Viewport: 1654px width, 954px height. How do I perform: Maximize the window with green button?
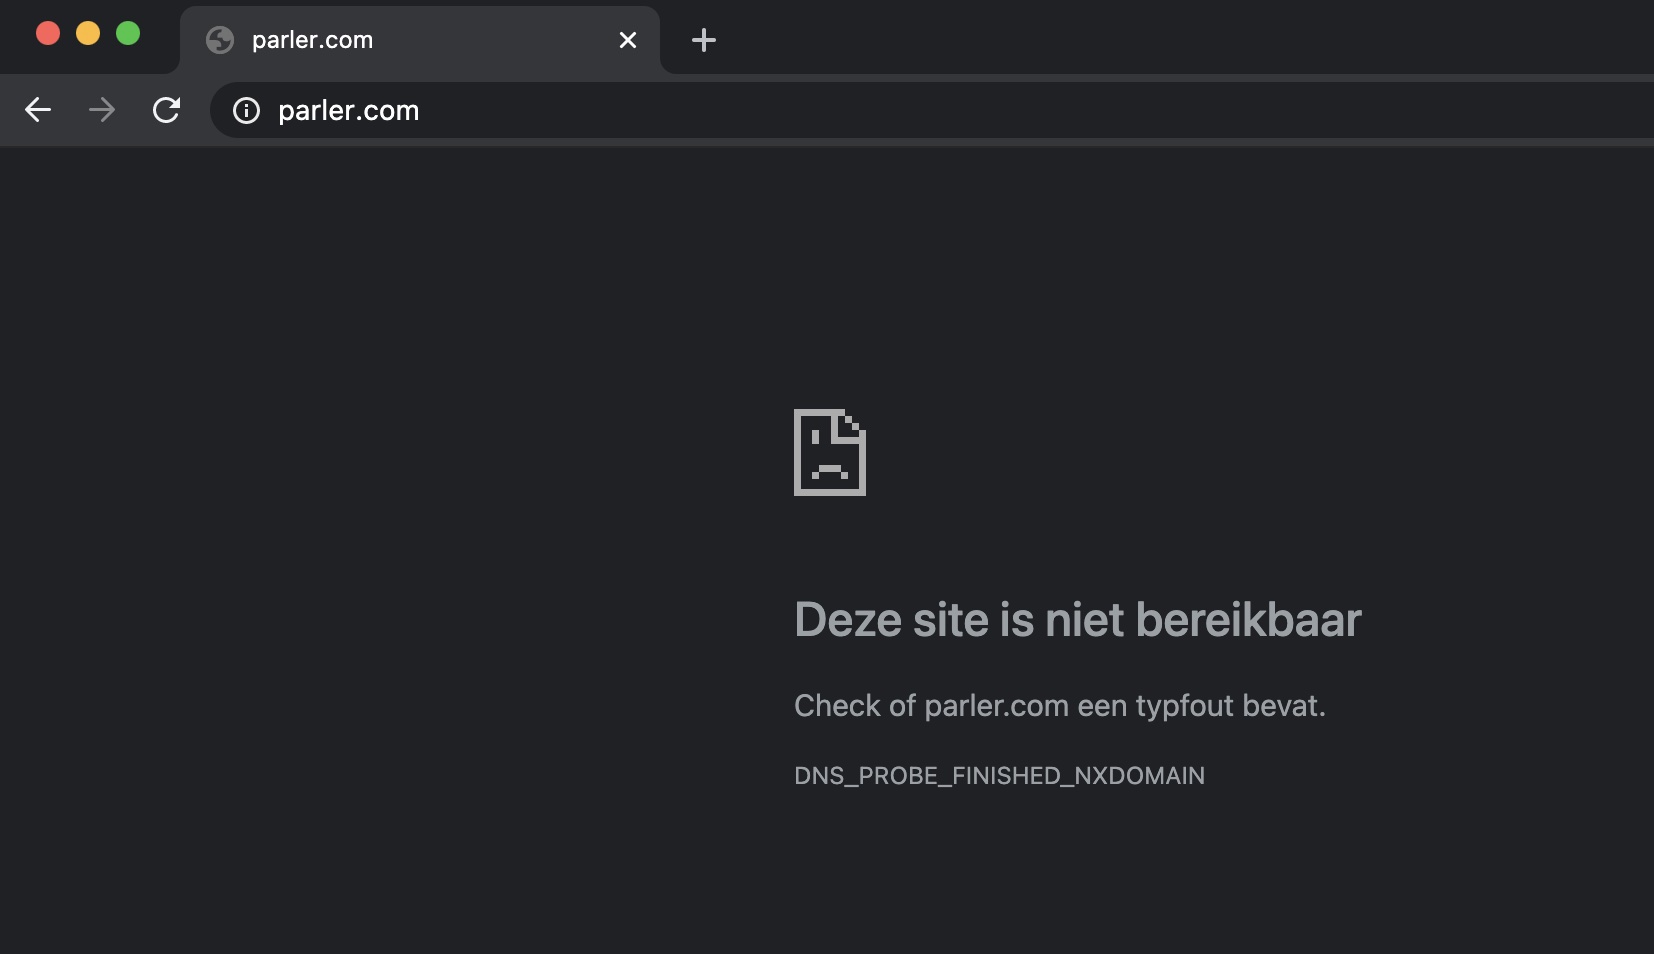click(128, 33)
